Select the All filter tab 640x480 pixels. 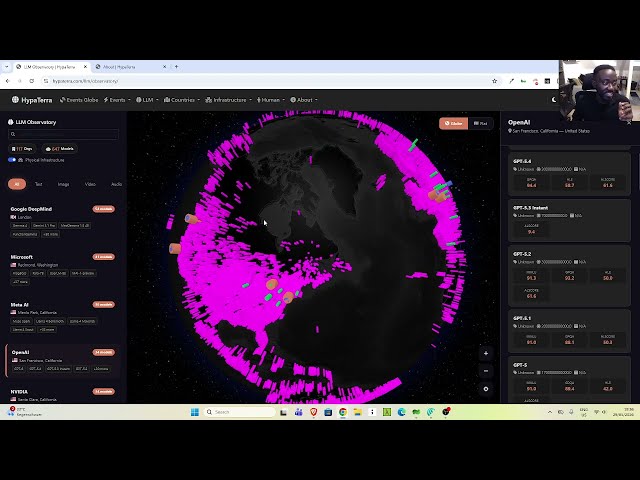click(x=17, y=184)
